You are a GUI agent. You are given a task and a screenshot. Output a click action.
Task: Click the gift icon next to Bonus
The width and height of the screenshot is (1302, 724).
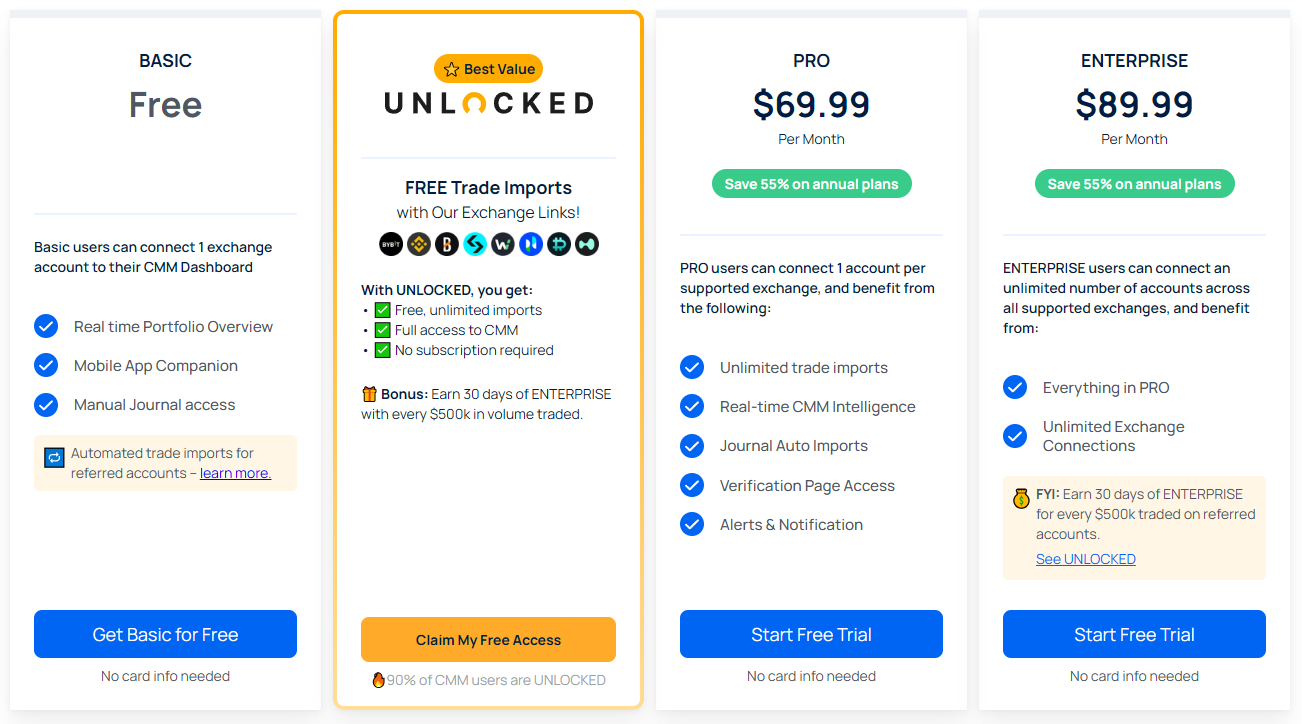click(369, 394)
